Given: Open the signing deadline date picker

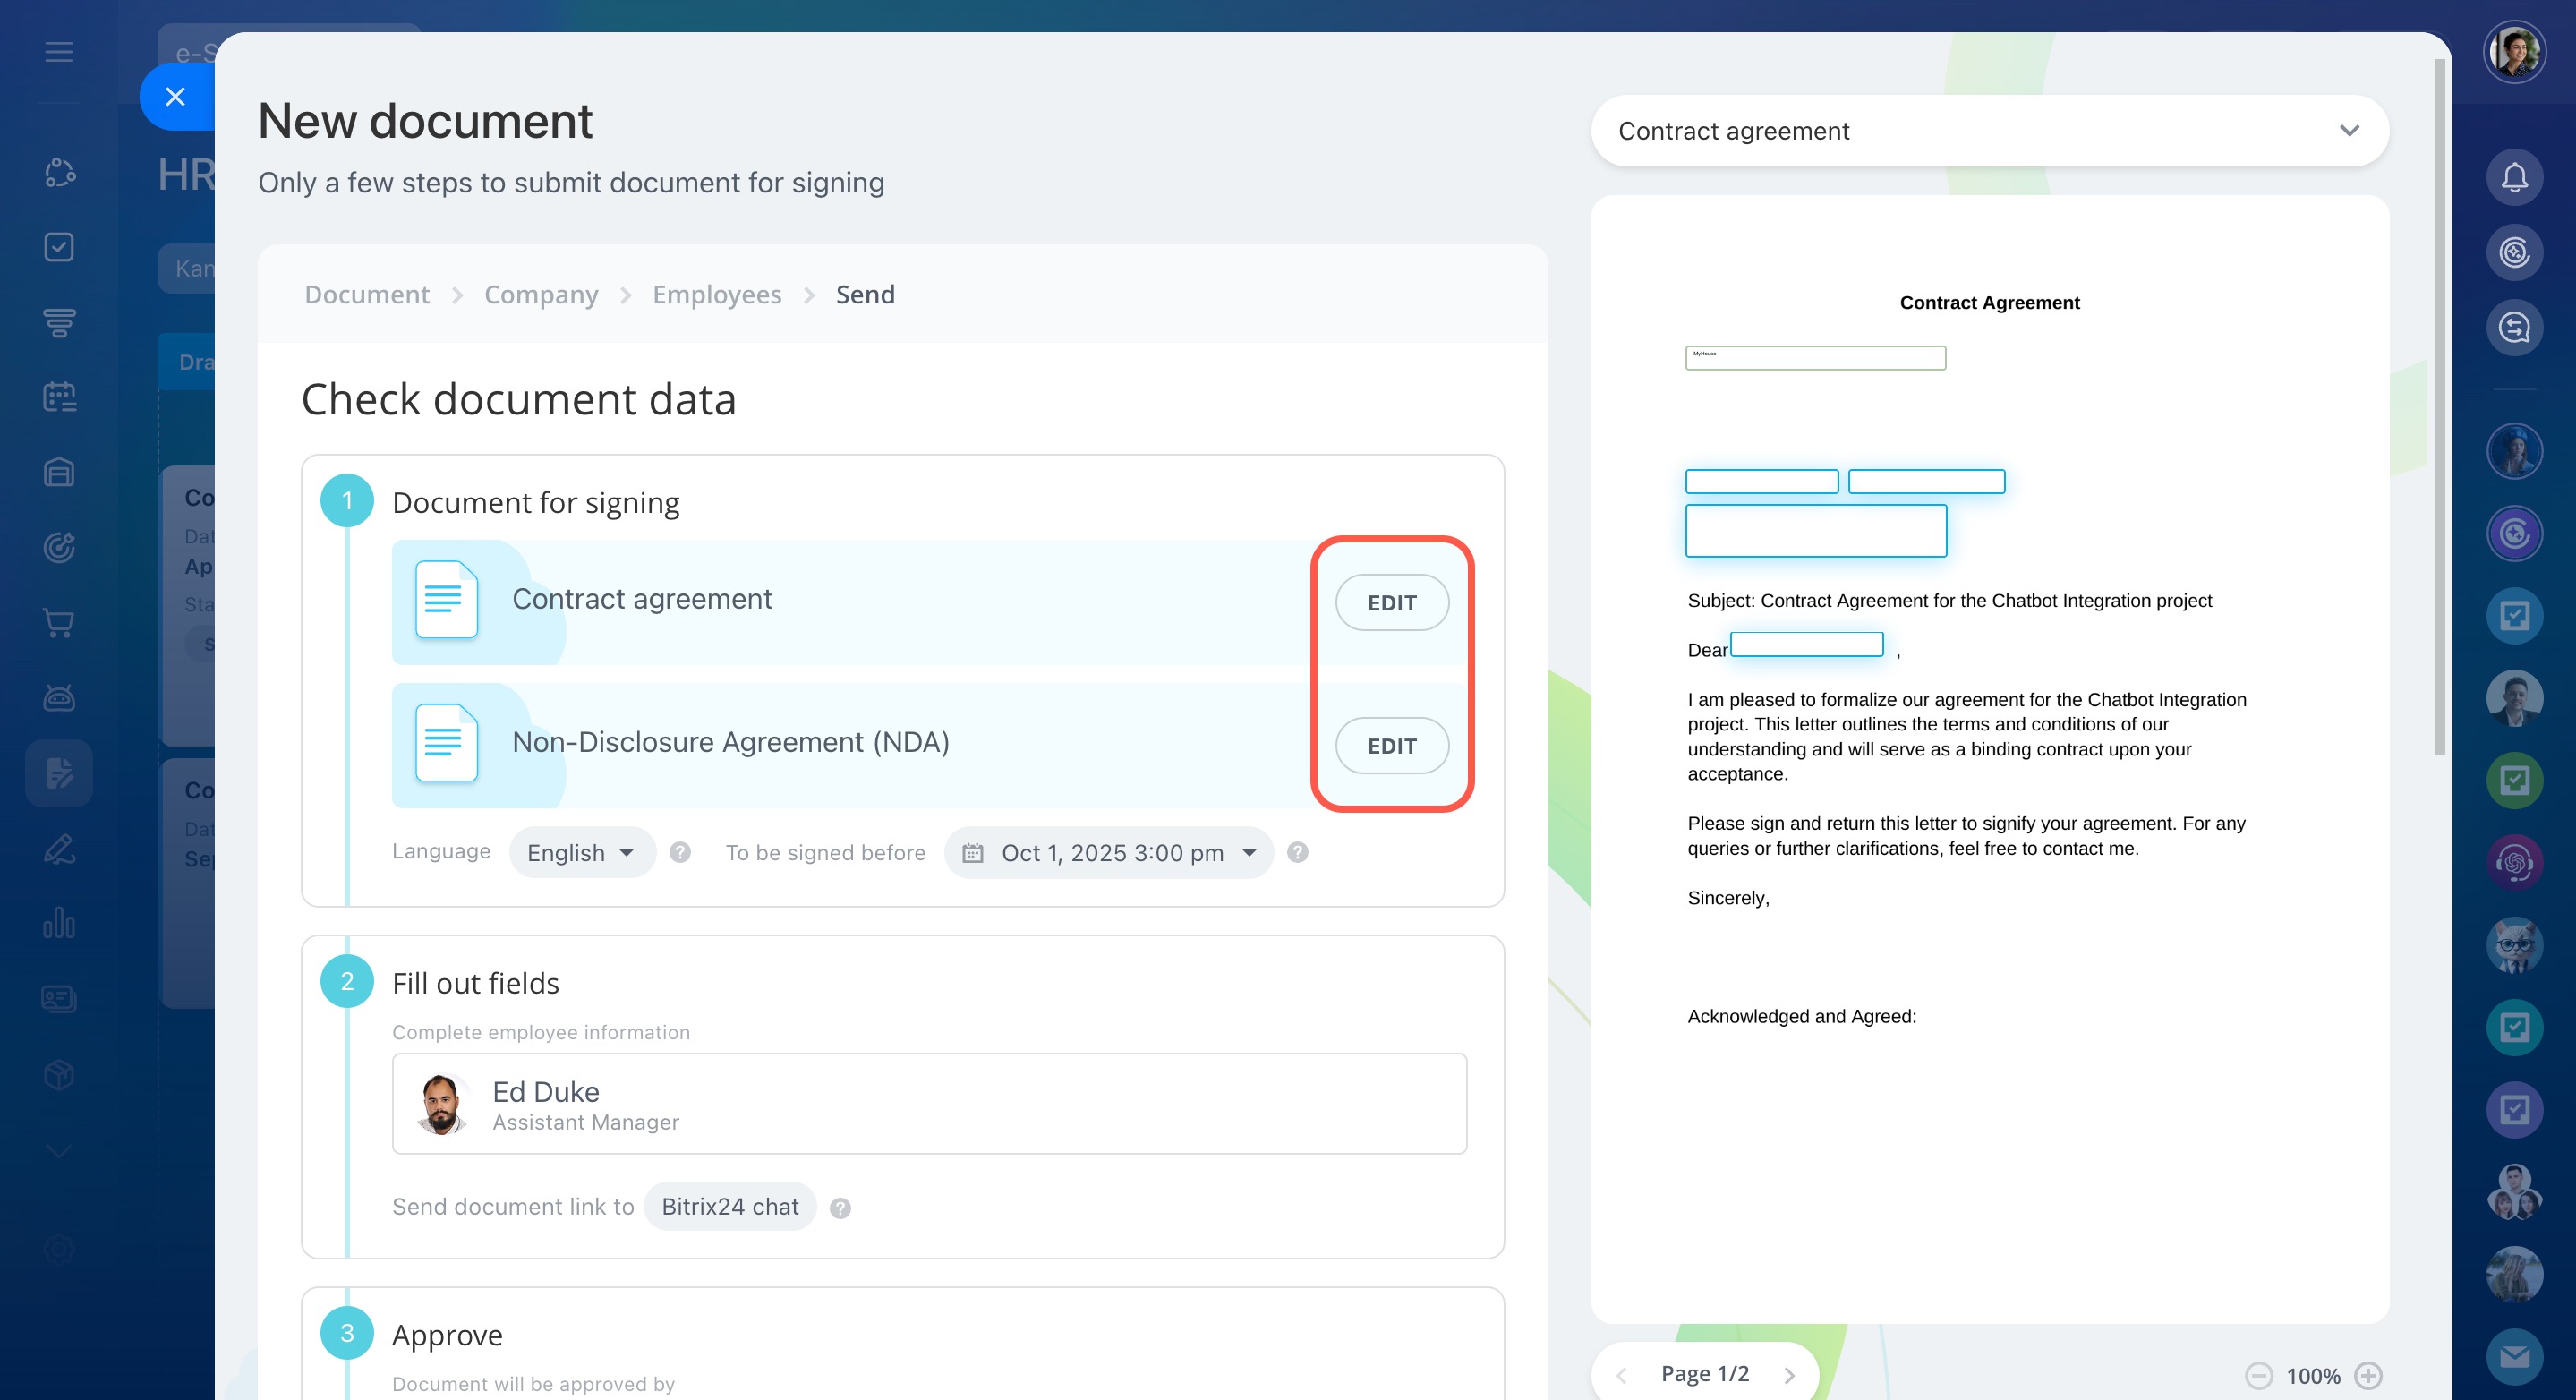Looking at the screenshot, I should point(1109,853).
